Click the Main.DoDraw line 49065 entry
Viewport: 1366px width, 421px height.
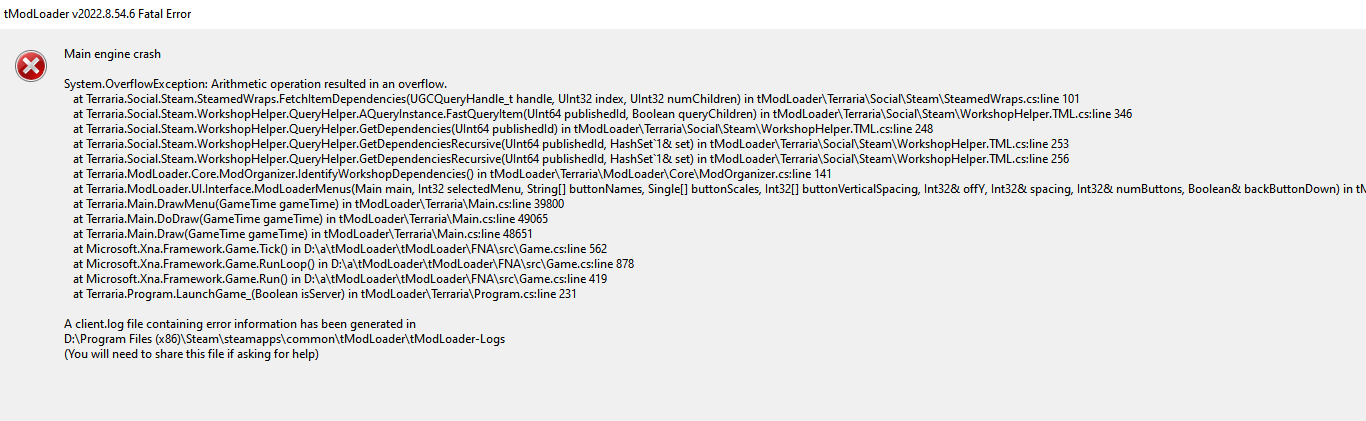(310, 219)
